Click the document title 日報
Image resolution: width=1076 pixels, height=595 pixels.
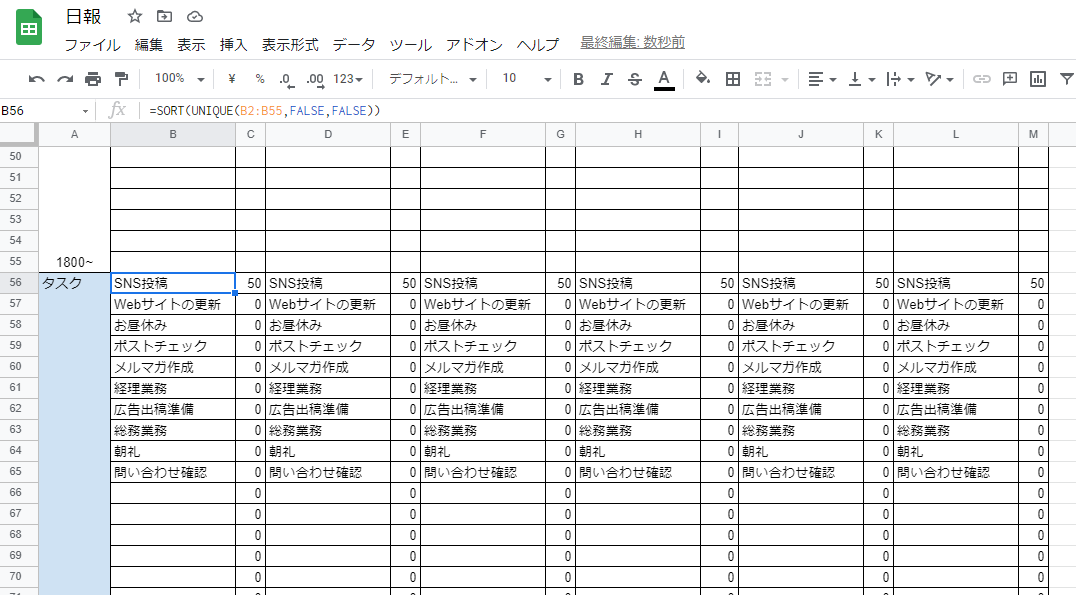coord(84,16)
